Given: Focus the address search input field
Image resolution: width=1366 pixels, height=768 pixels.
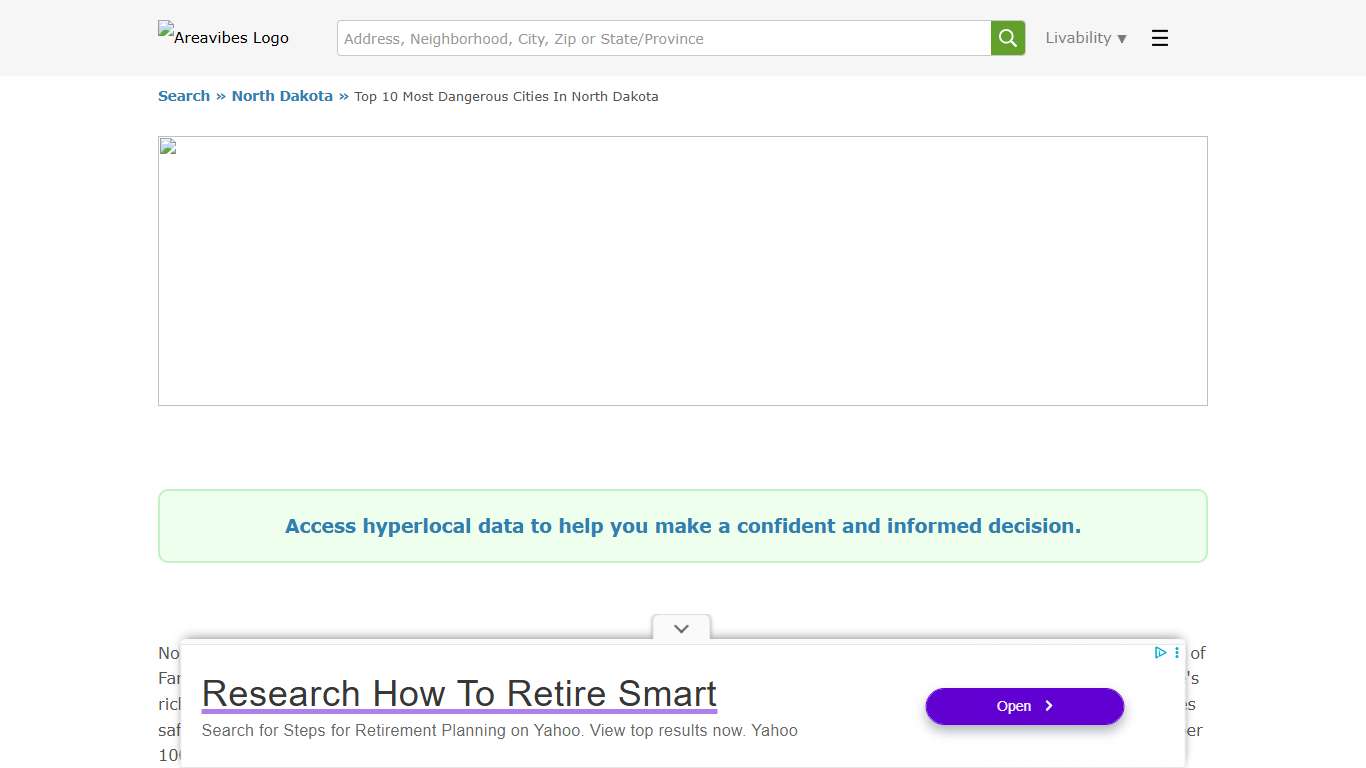Looking at the screenshot, I should (x=664, y=38).
